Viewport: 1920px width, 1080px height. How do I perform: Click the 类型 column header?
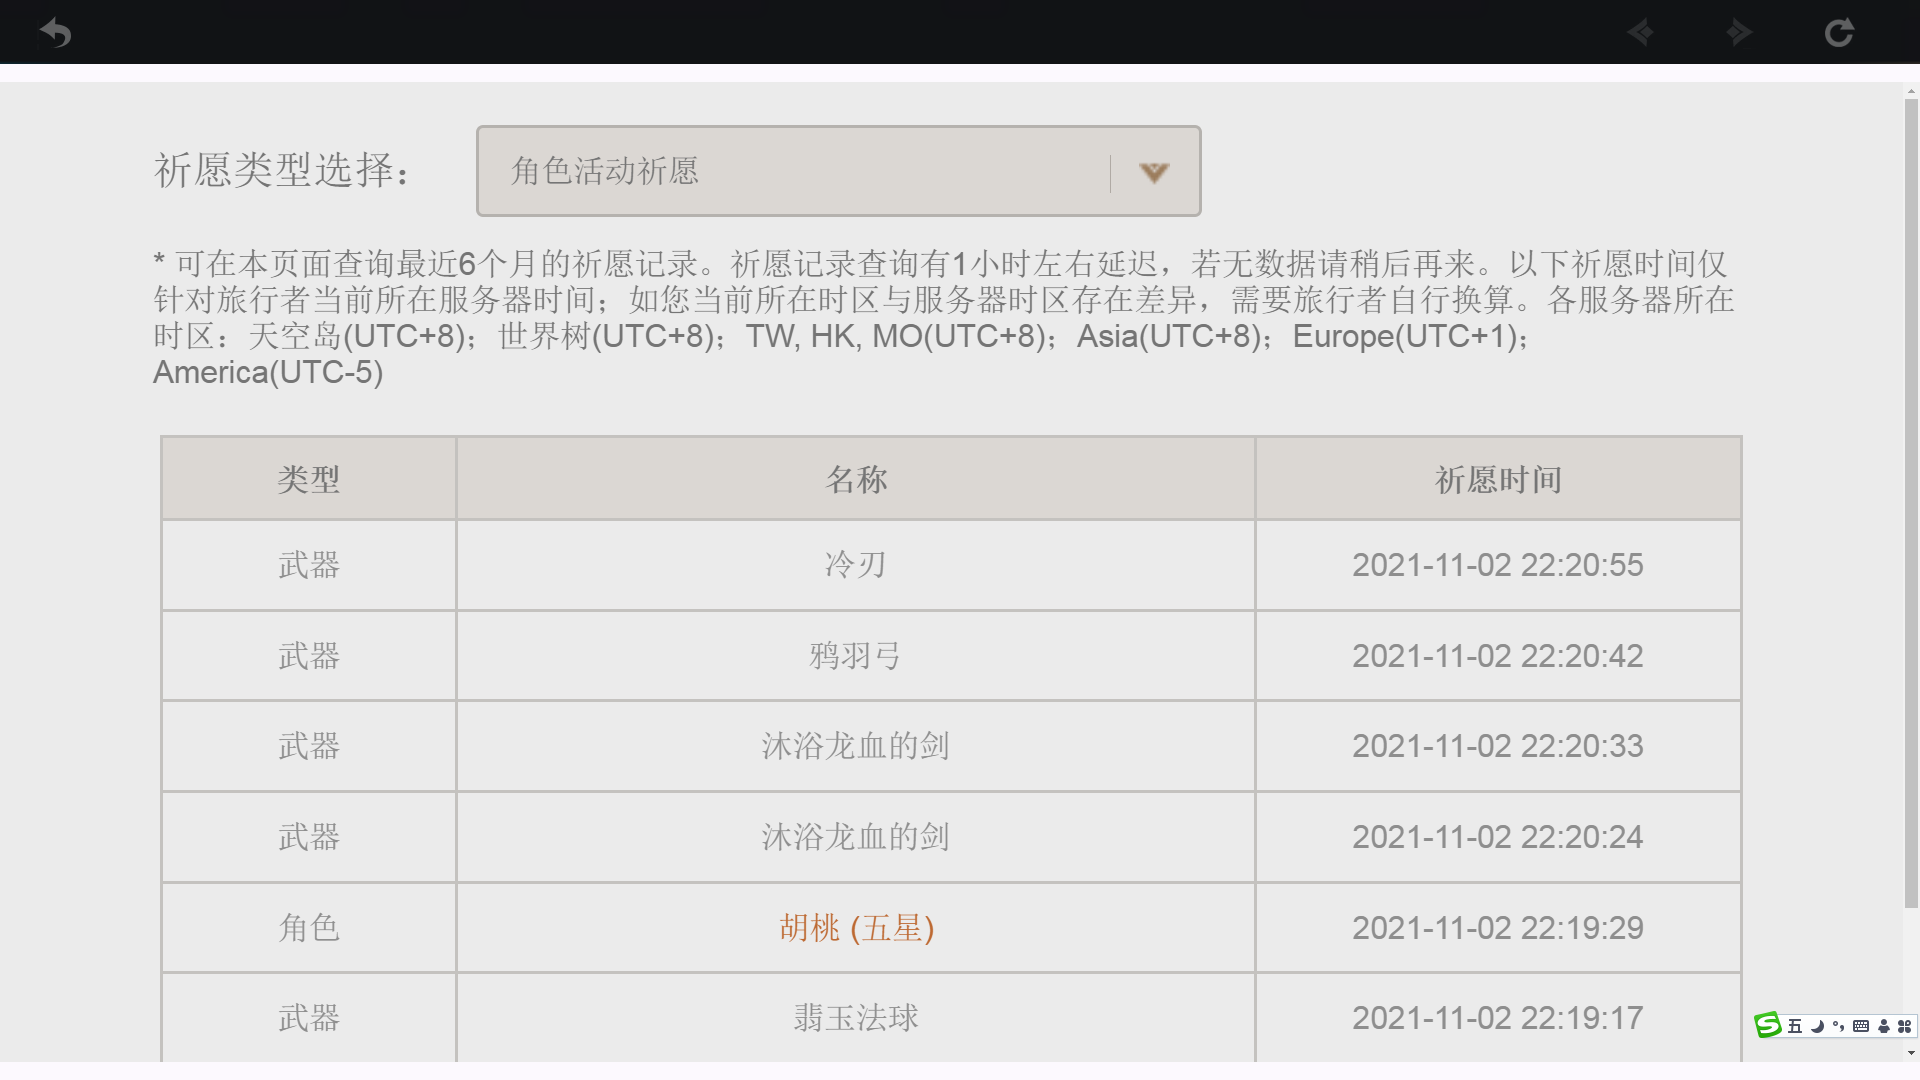pos(309,479)
